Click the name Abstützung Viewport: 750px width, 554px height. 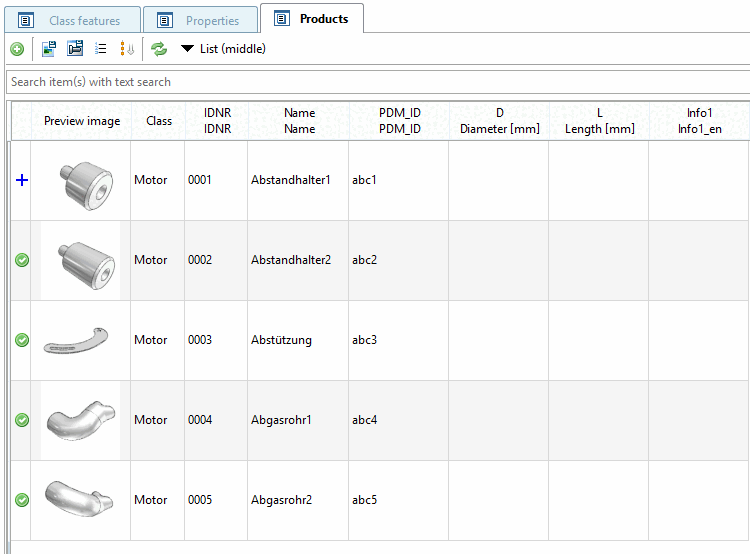coord(281,340)
